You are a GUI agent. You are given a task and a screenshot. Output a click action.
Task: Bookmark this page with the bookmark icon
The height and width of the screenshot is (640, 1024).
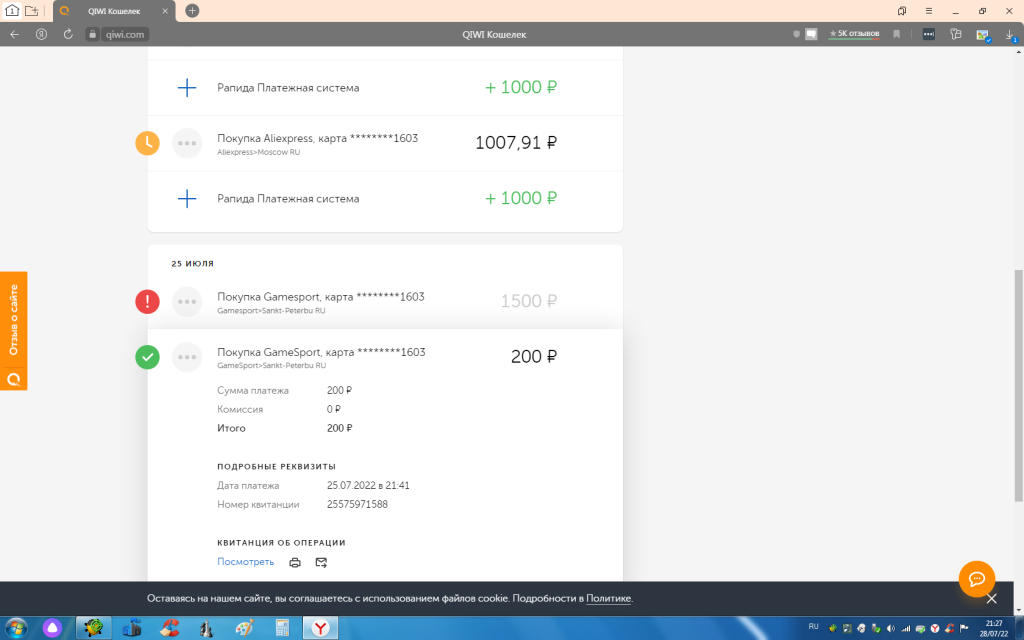click(897, 34)
